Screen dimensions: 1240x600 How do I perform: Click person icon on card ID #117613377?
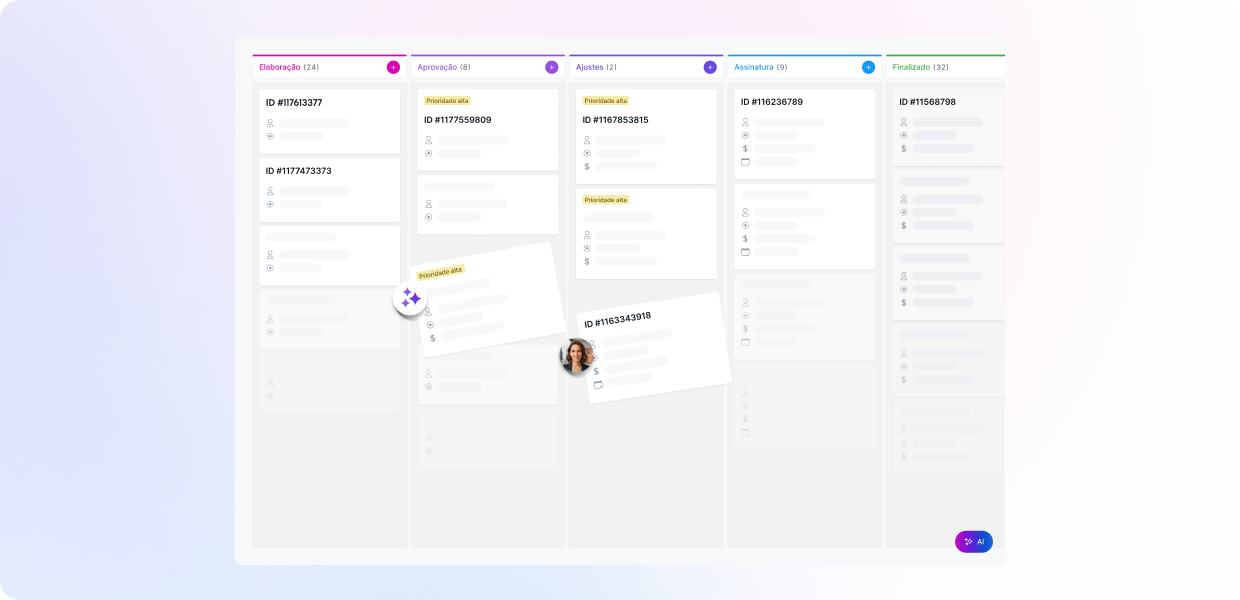click(270, 123)
